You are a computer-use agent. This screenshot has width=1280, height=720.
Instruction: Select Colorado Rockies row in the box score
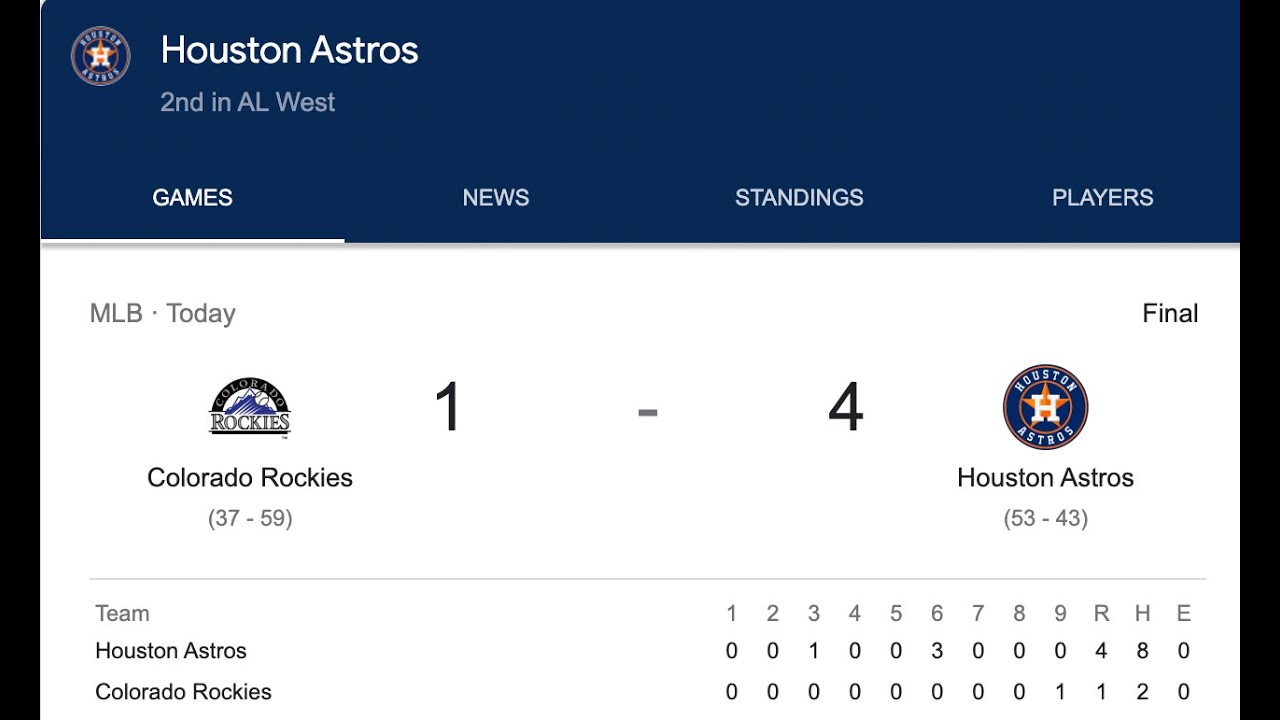pos(183,692)
